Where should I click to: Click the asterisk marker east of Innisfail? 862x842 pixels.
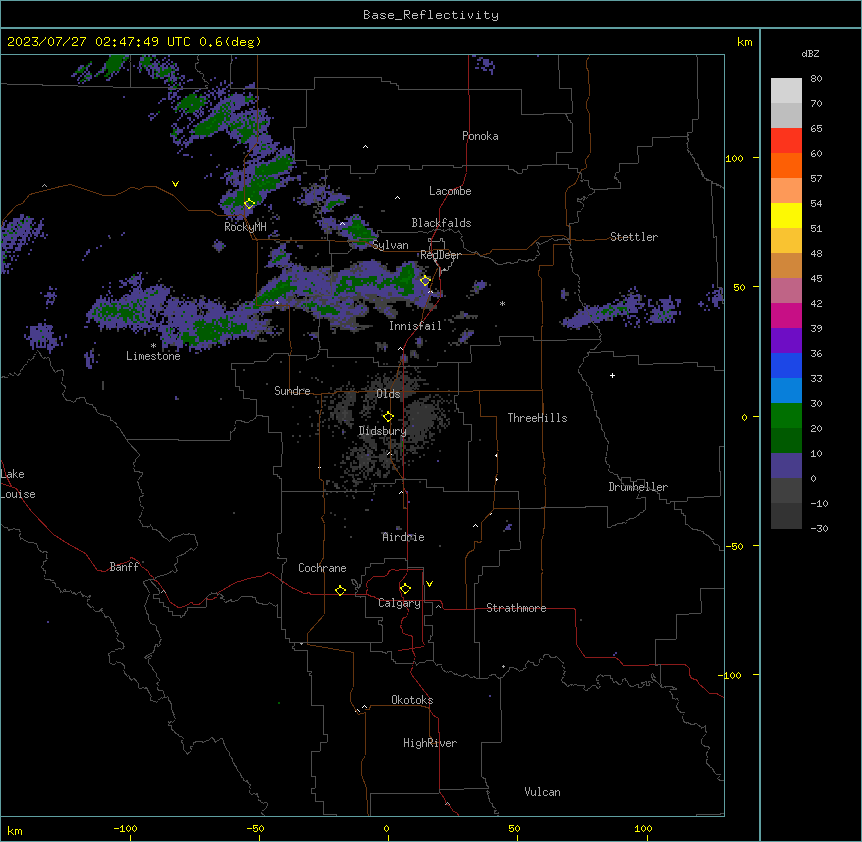point(502,303)
